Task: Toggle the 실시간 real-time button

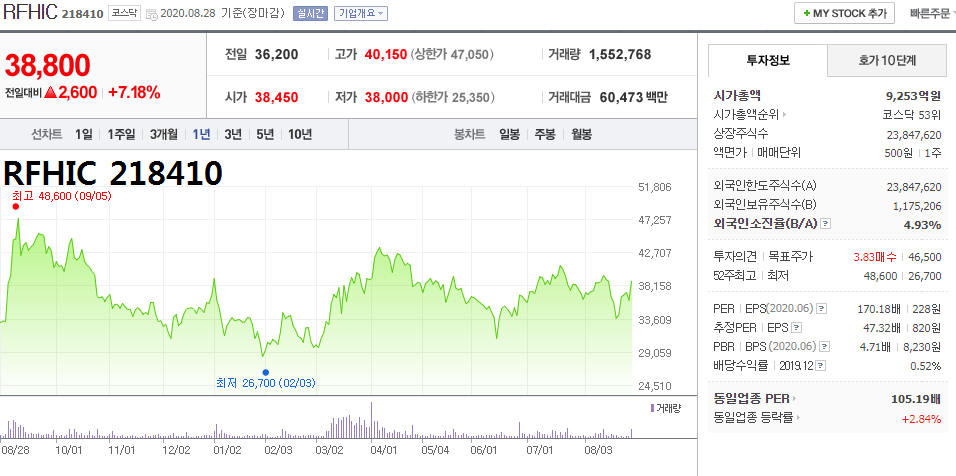Action: tap(311, 13)
